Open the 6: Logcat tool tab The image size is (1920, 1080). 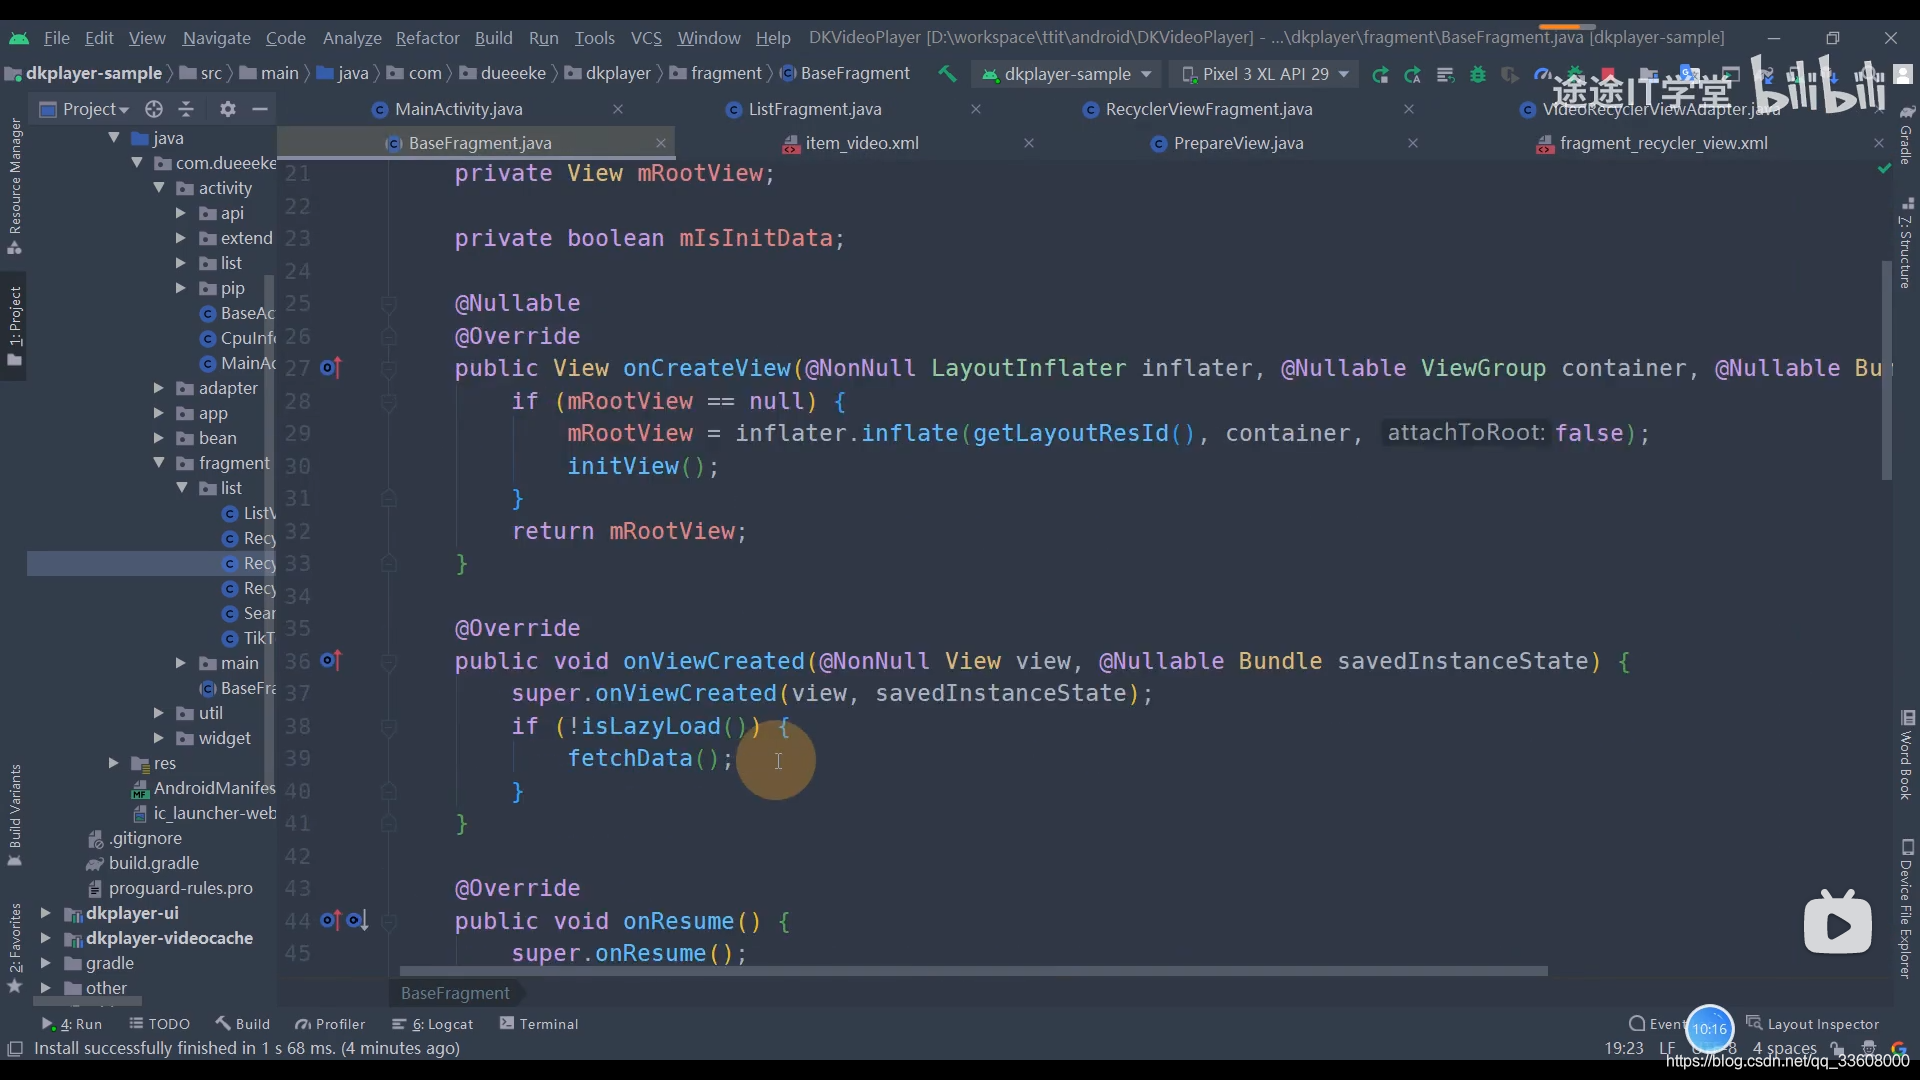(433, 1024)
